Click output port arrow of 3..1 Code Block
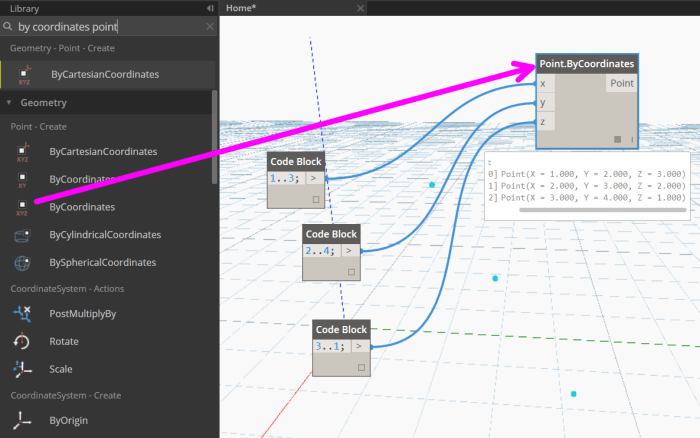This screenshot has width=700, height=438. tap(360, 346)
